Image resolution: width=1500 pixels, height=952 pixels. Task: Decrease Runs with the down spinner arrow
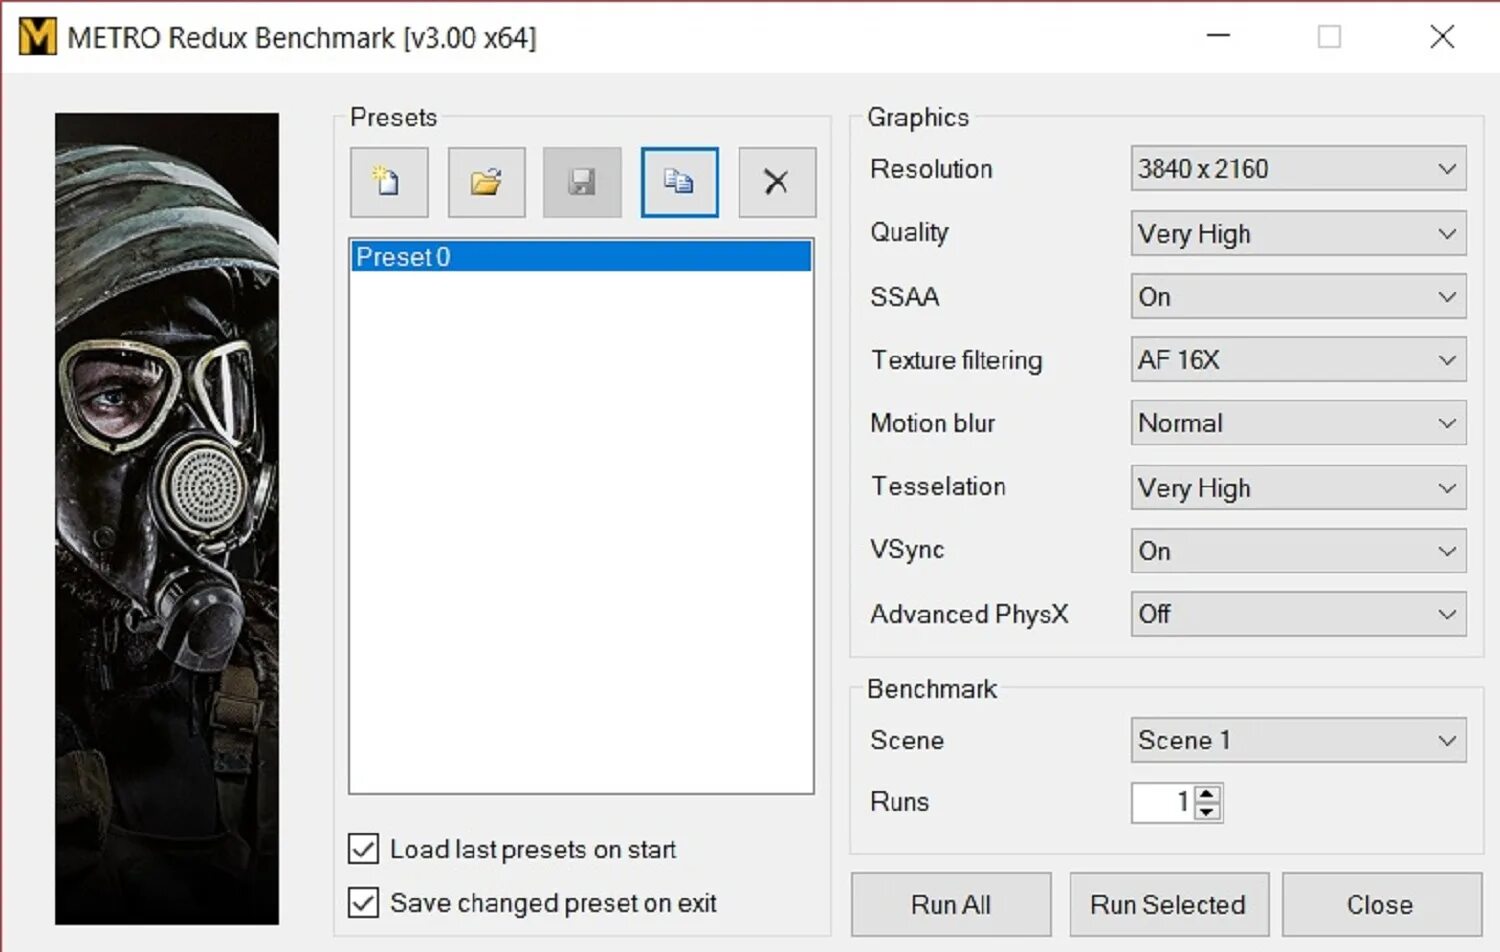click(1208, 812)
